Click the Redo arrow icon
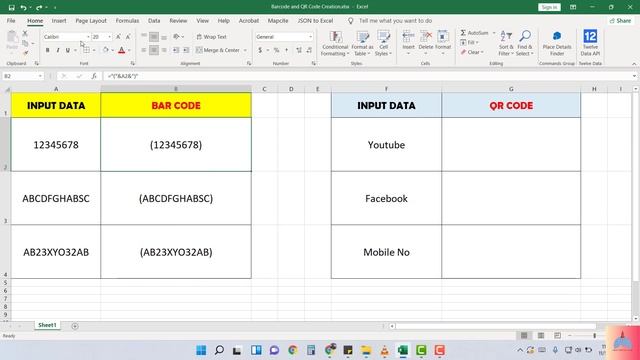Viewport: 640px width, 360px height. (39, 7)
